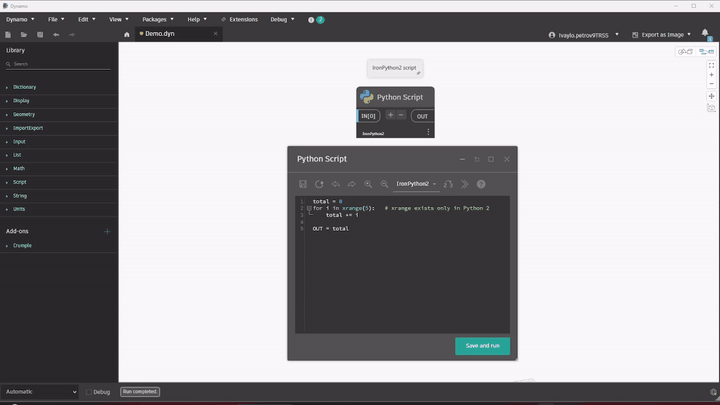Open the Automatic run mode dropdown
Viewport: 720px width, 405px height.
click(x=39, y=392)
